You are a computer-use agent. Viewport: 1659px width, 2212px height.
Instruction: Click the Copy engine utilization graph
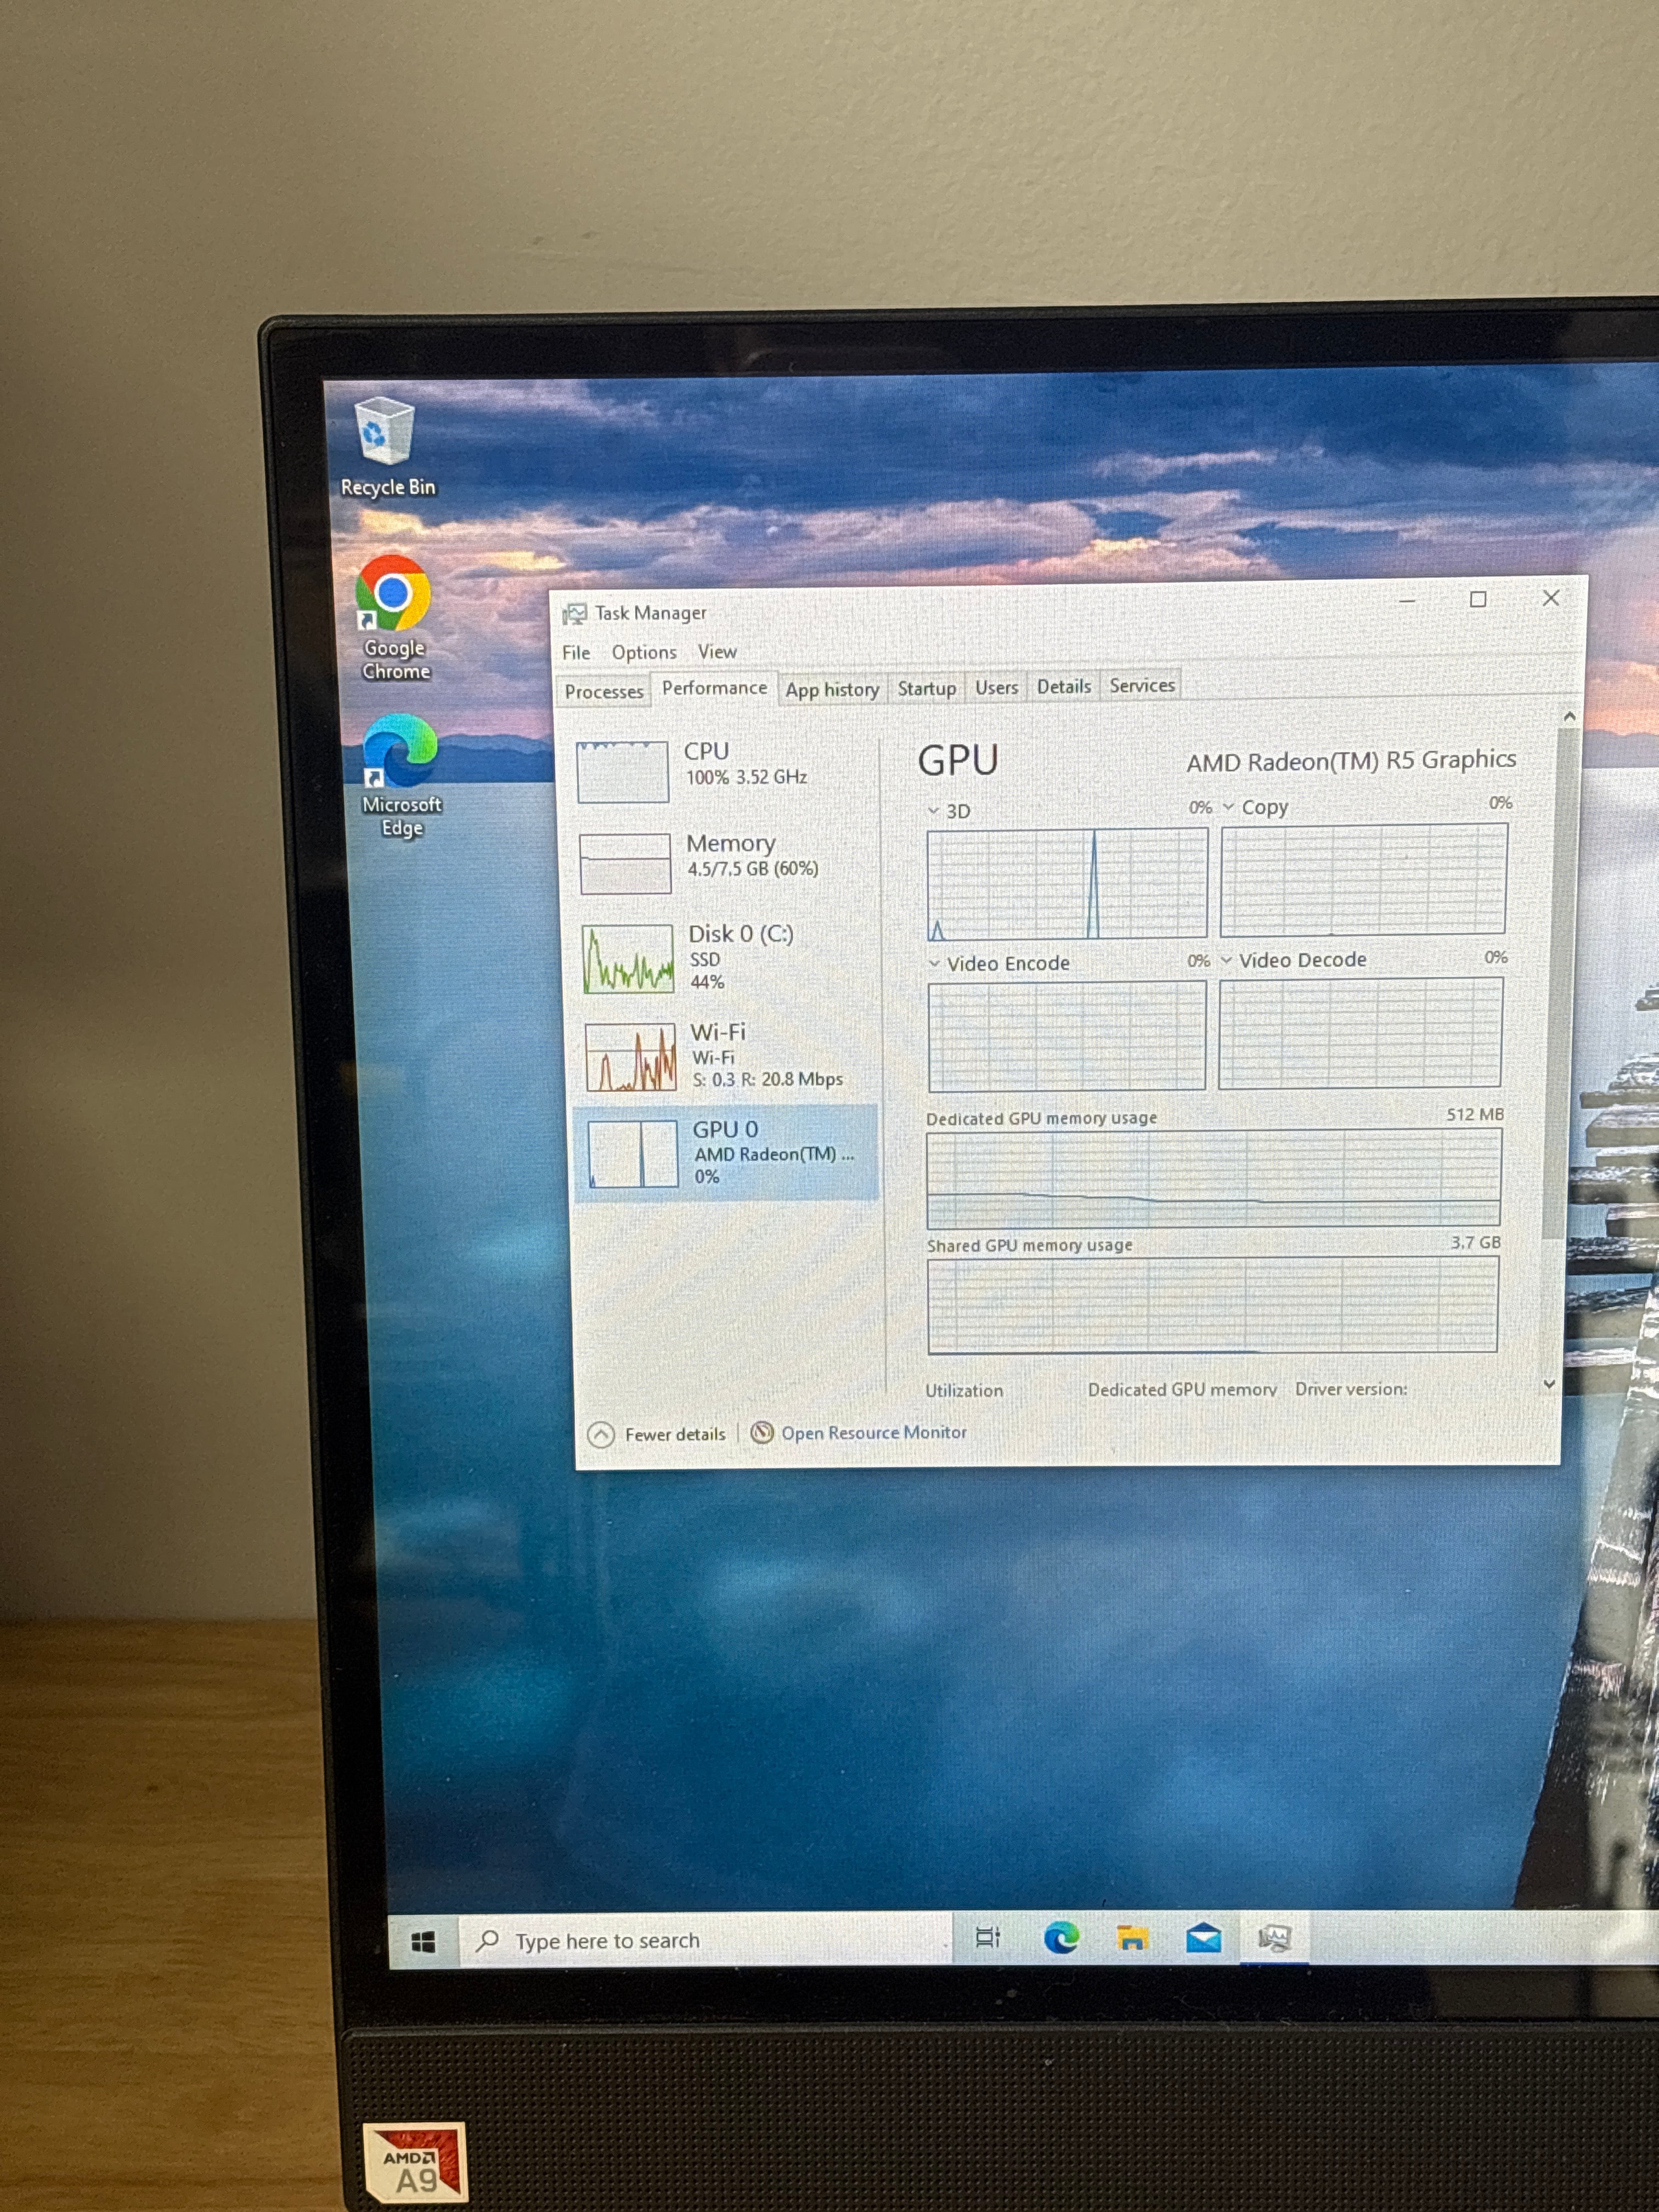tap(1363, 879)
